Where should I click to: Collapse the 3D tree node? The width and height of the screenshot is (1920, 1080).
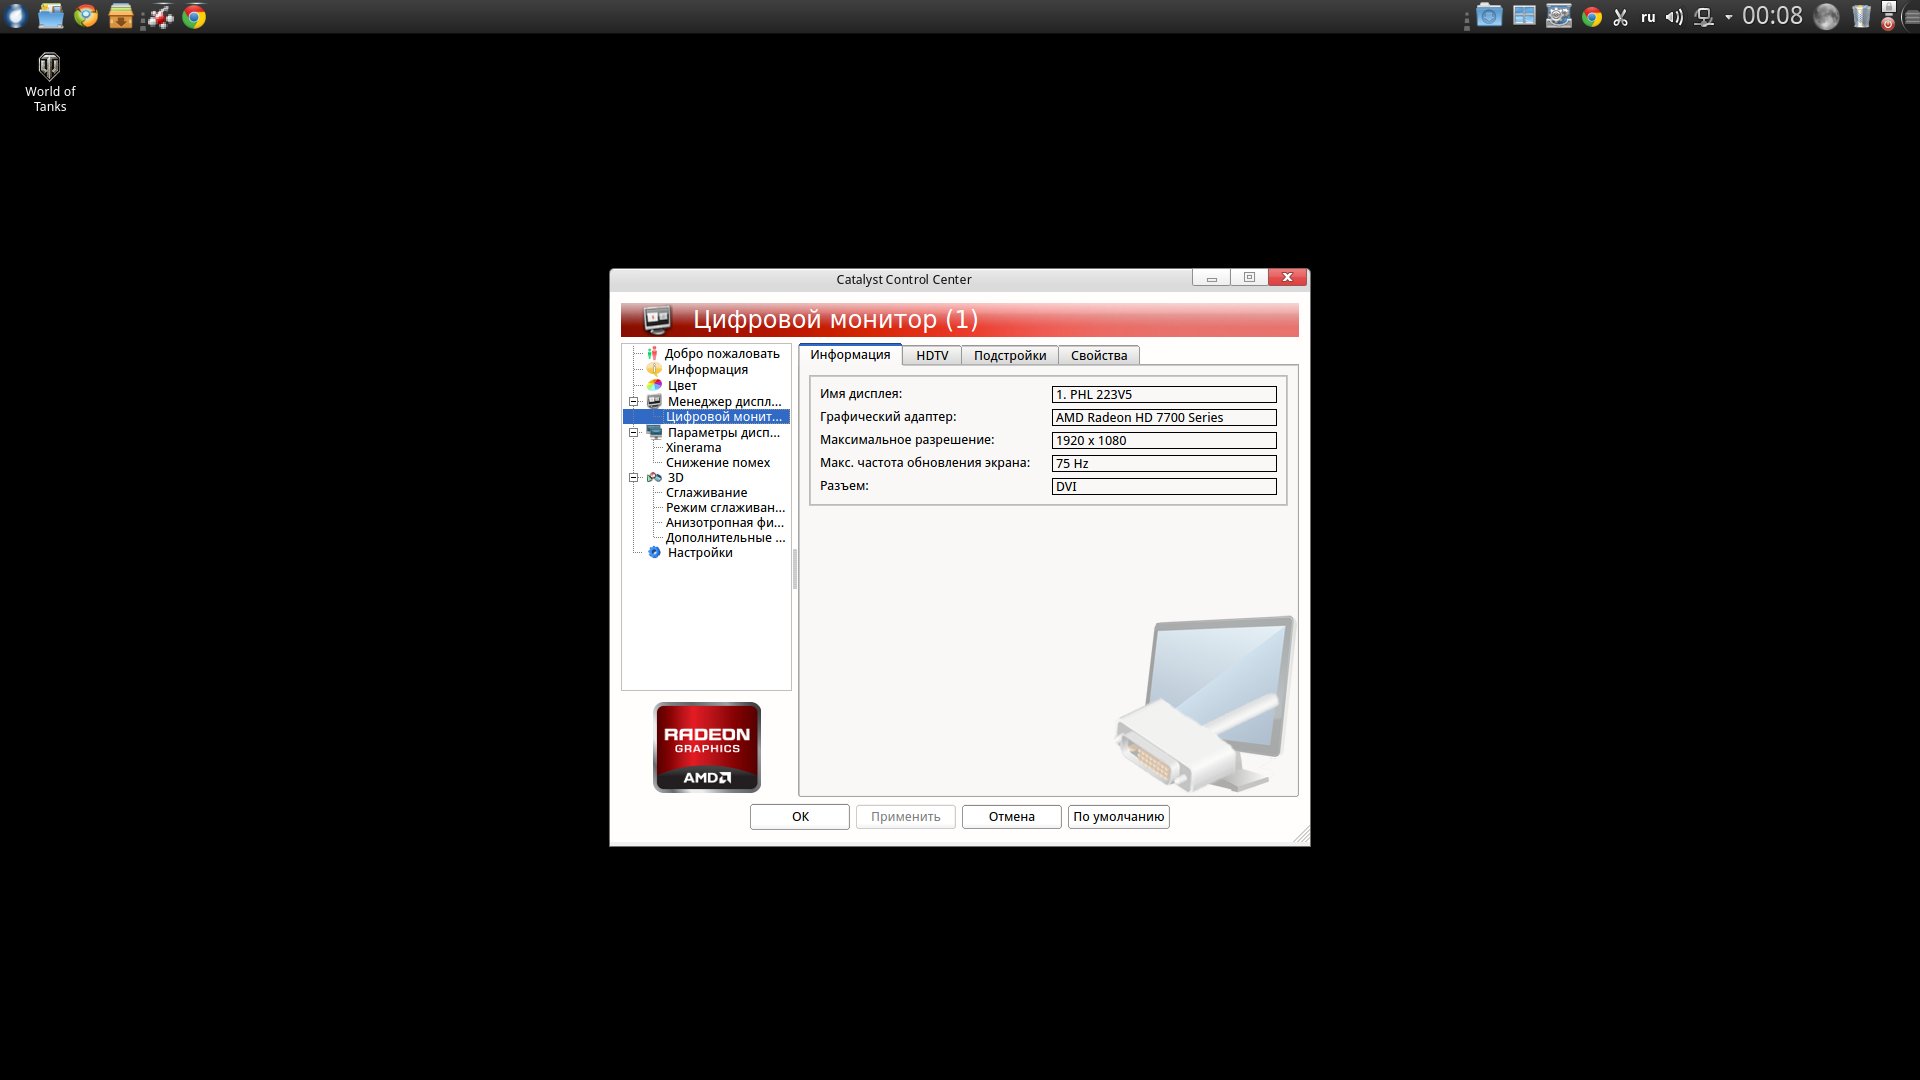pos(633,477)
